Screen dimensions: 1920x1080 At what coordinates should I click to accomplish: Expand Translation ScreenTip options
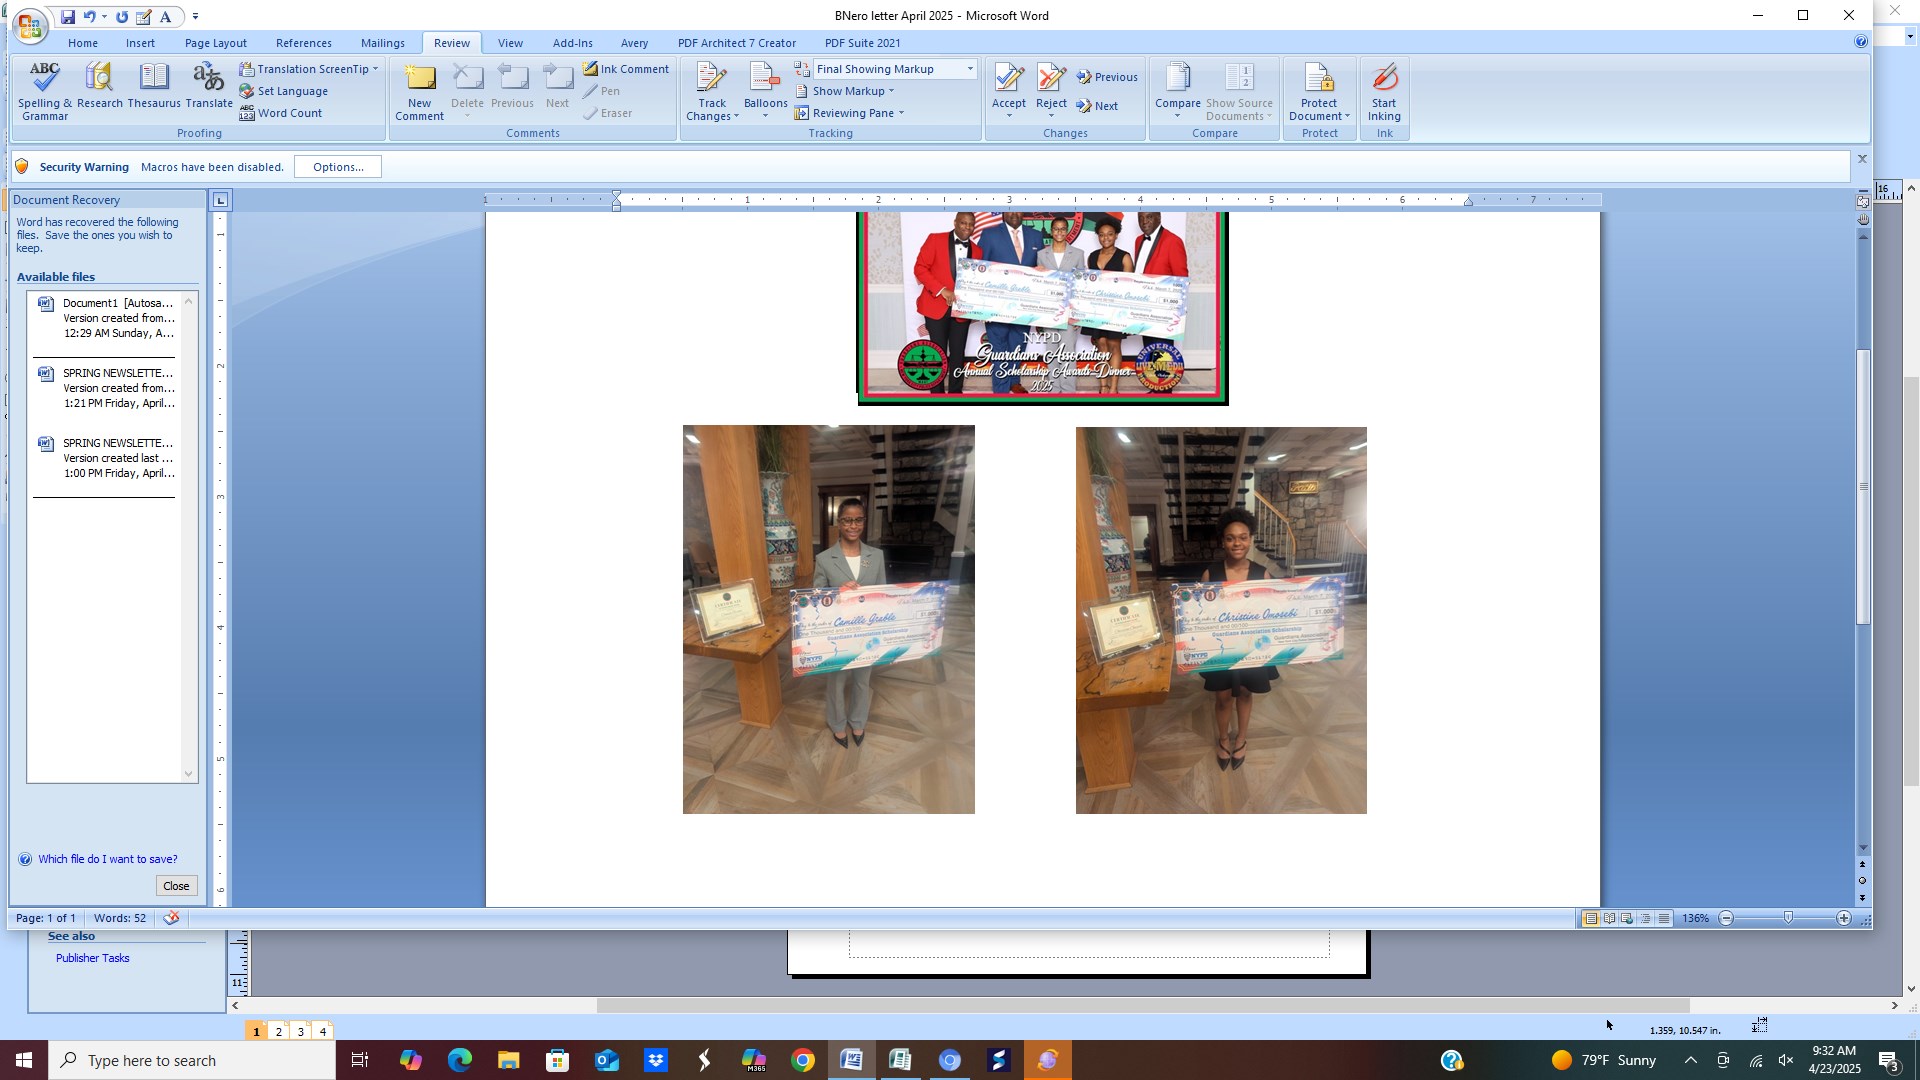click(x=375, y=69)
